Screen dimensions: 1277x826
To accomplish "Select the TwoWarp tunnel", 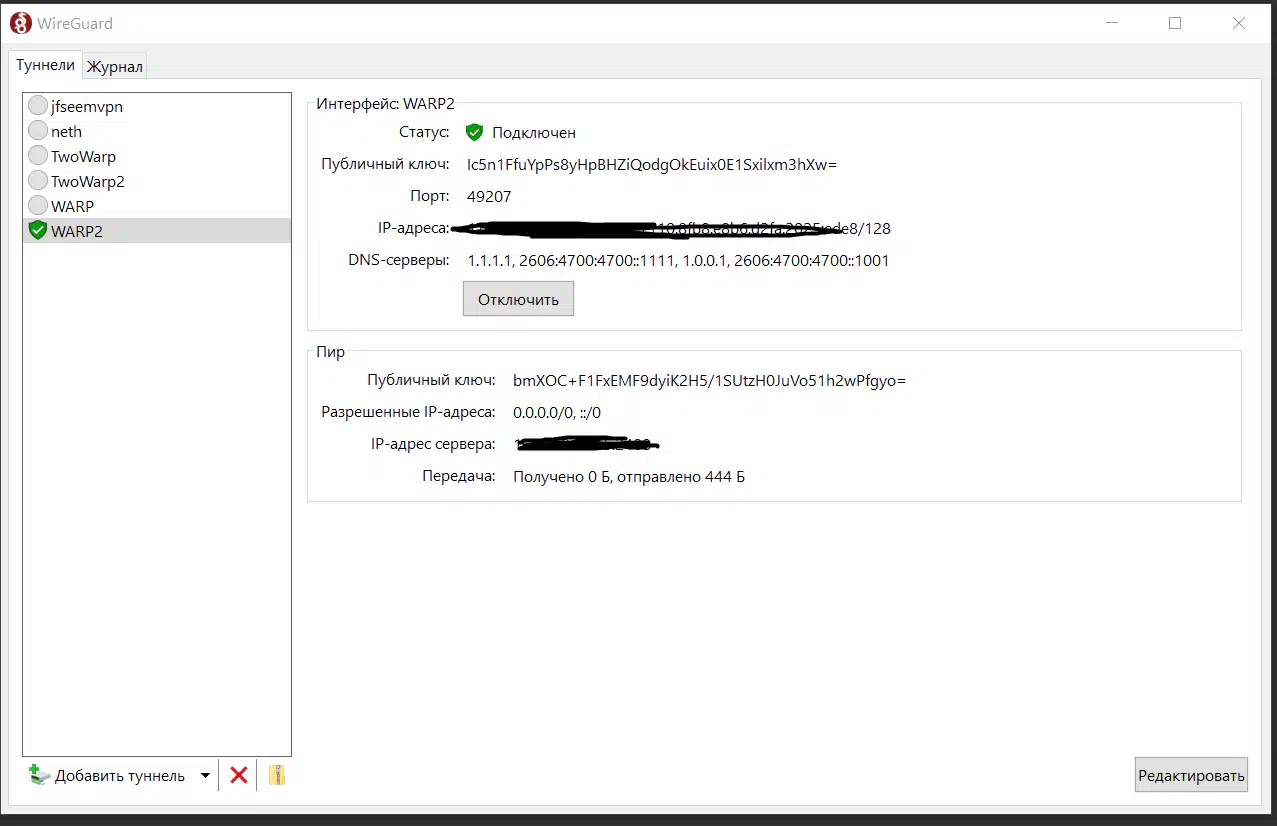I will pyautogui.click(x=157, y=156).
